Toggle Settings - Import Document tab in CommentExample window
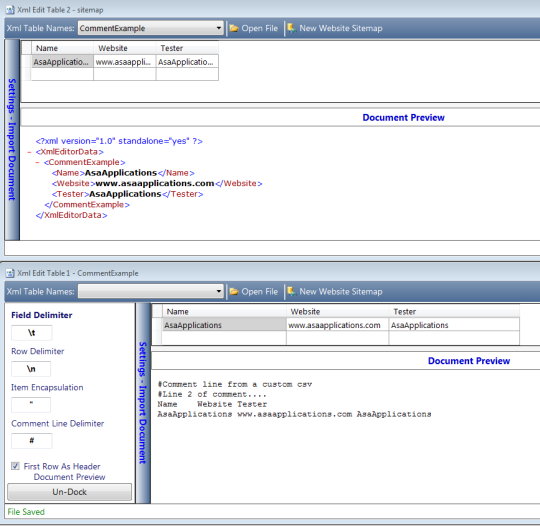Image resolution: width=540 pixels, height=526 pixels. 143,403
